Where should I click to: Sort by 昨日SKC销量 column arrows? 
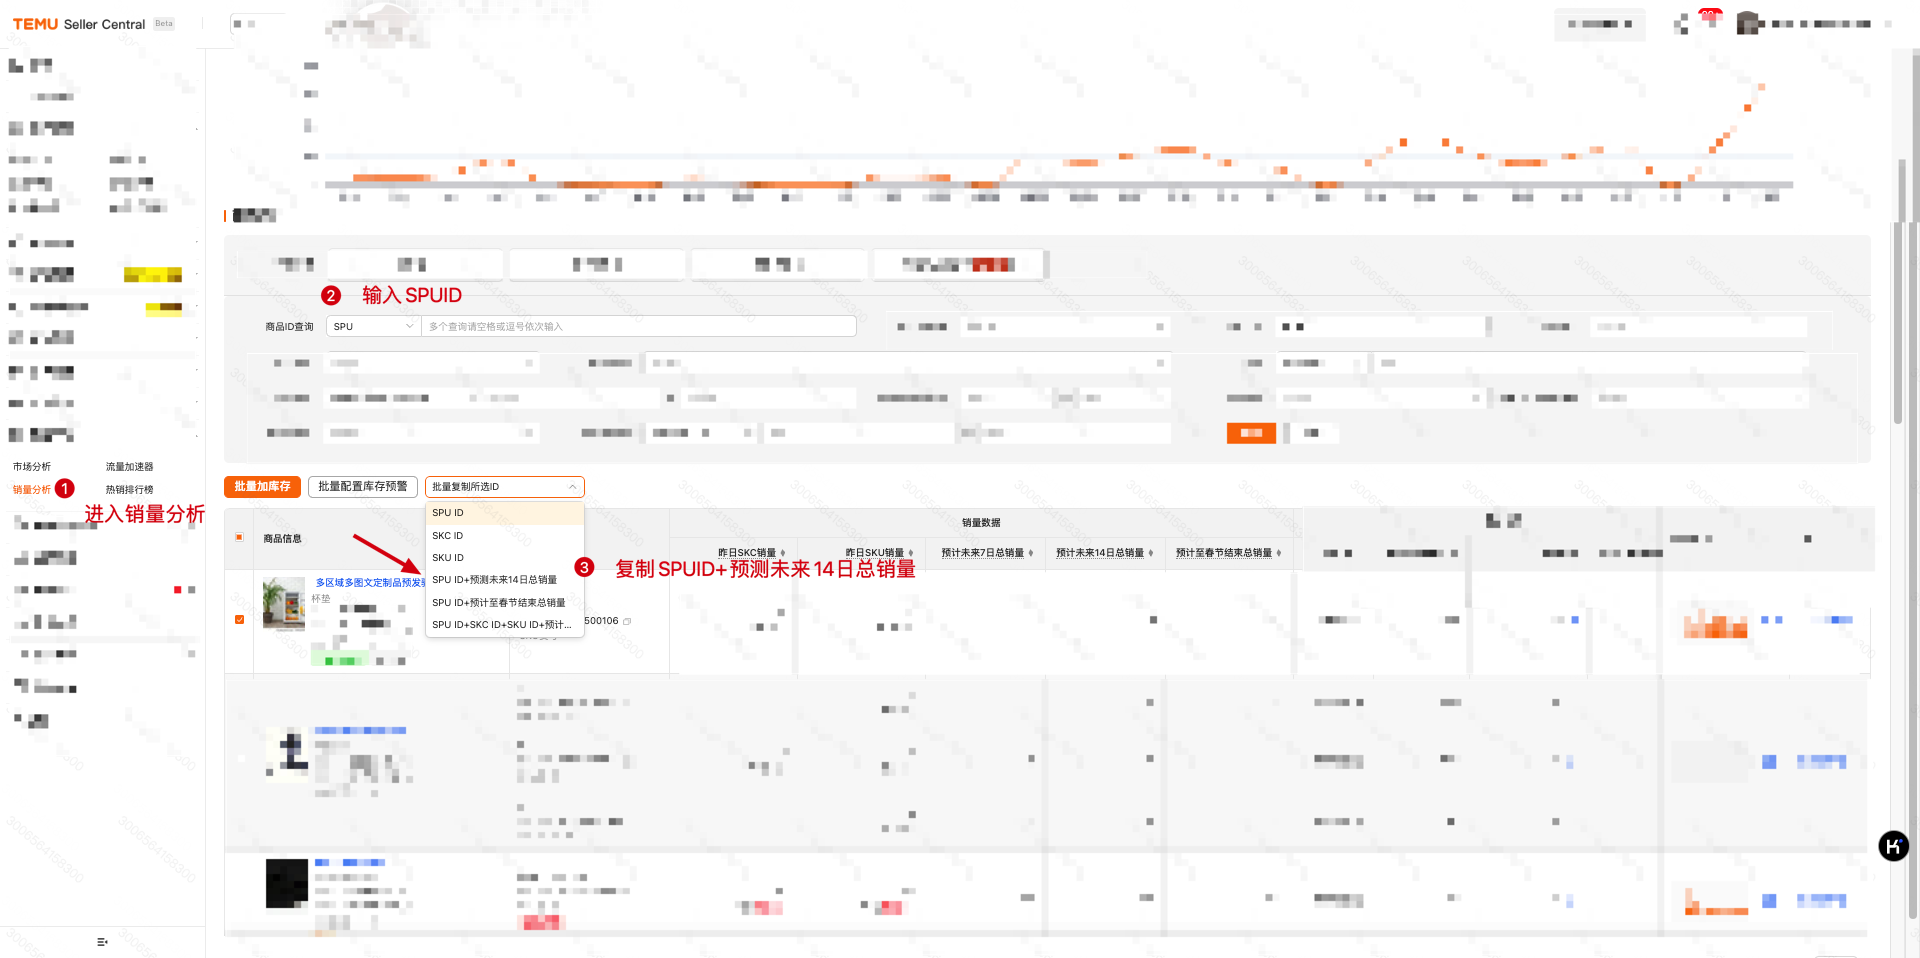(782, 553)
